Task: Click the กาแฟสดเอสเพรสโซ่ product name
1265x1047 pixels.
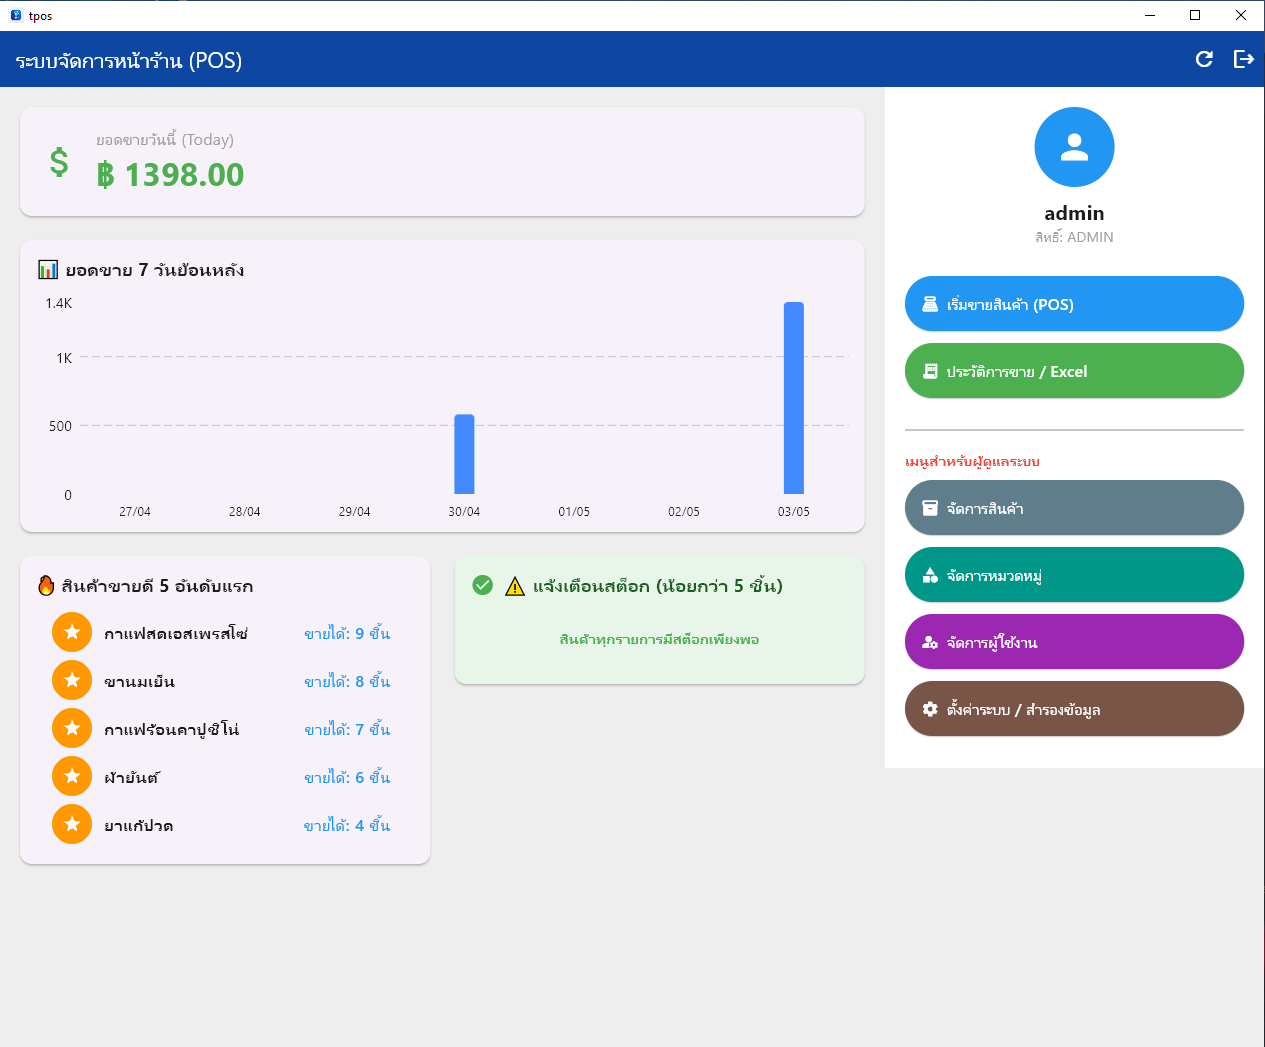Action: coord(176,633)
